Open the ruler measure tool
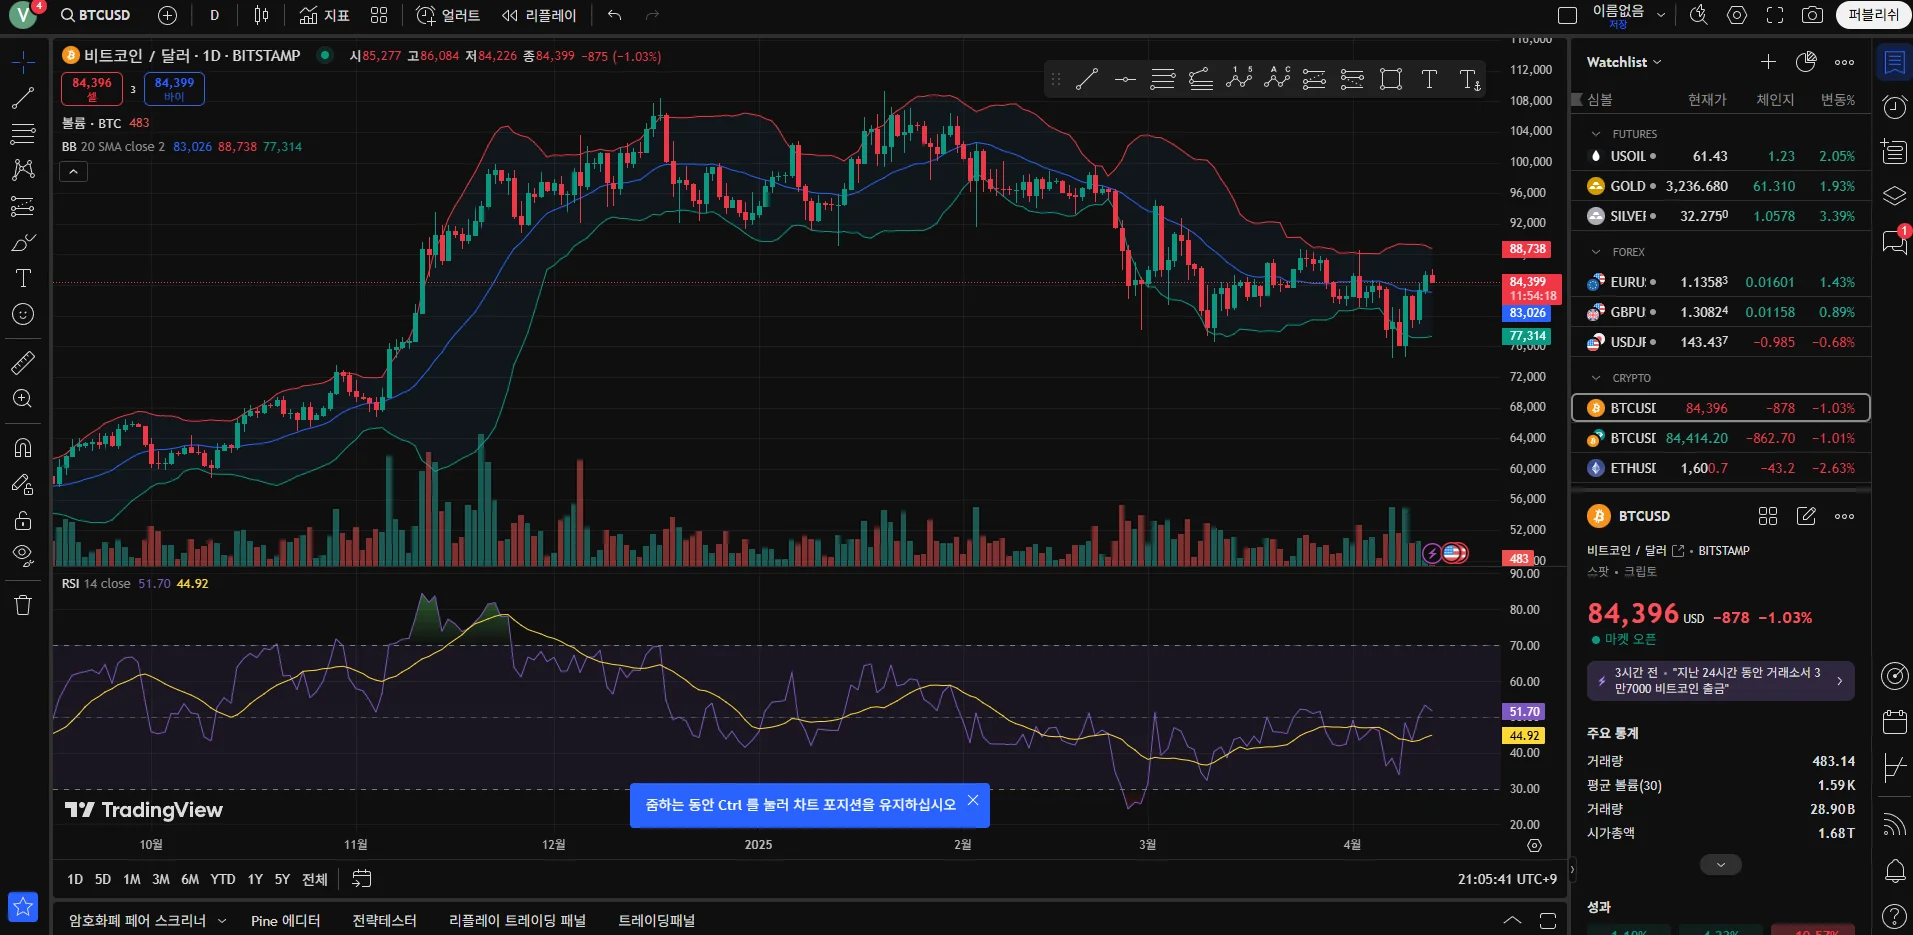Screen dimensions: 1913x935 pos(23,362)
